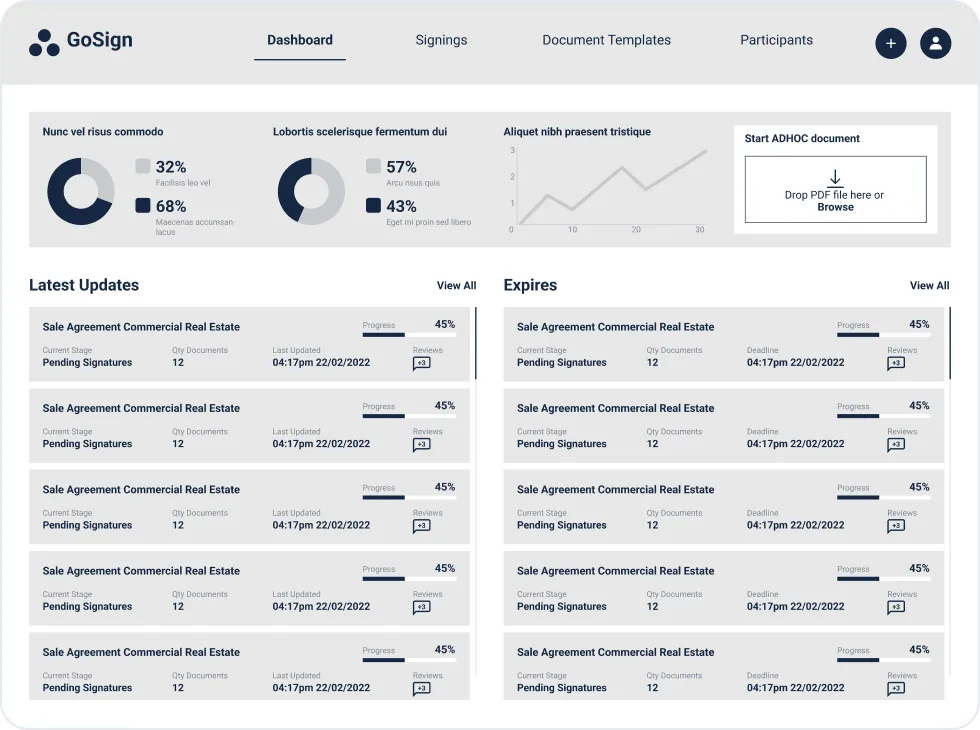Click the download arrow in the drop zone
Viewport: 980px width, 730px height.
[x=835, y=177]
